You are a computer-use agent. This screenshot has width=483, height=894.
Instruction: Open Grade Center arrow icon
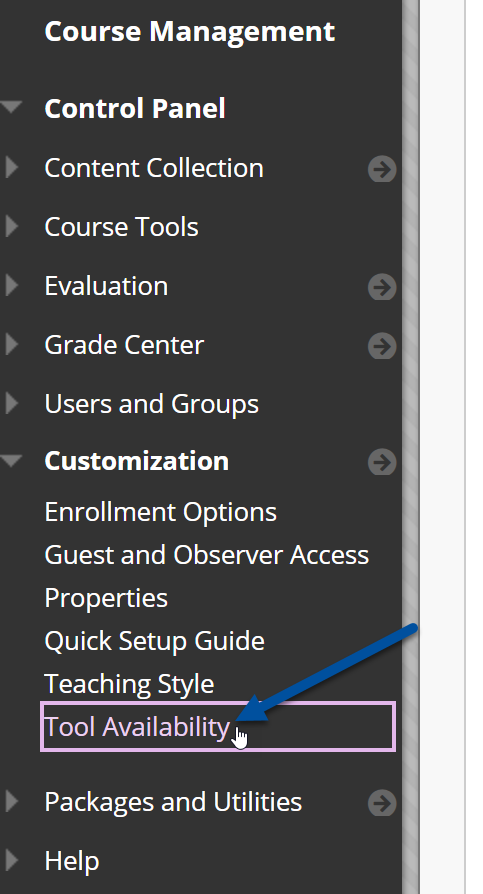pos(381,346)
